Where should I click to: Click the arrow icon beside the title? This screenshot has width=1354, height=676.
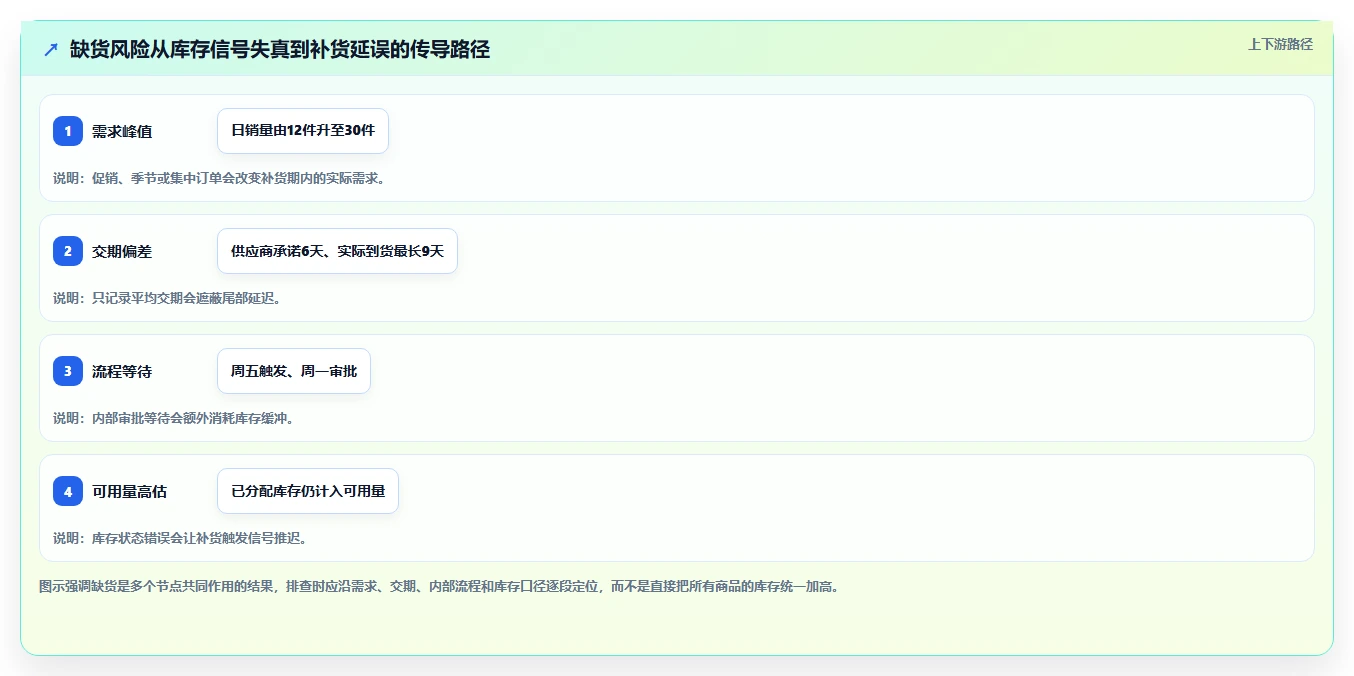coord(51,49)
